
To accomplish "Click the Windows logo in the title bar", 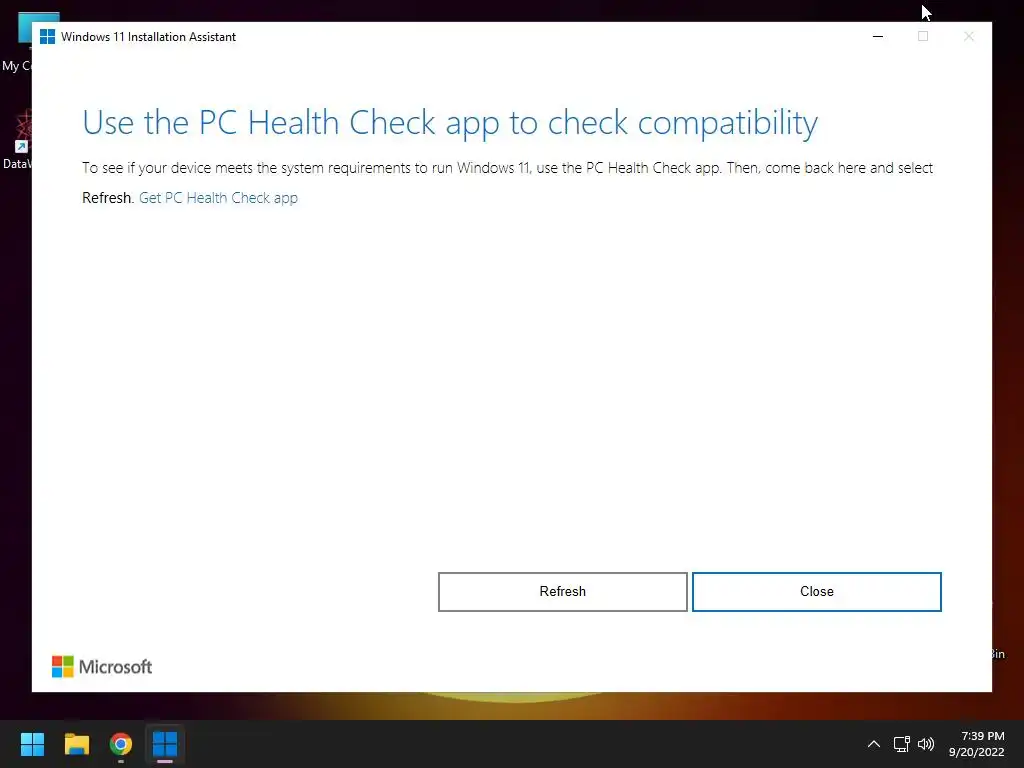I will pyautogui.click(x=47, y=37).
